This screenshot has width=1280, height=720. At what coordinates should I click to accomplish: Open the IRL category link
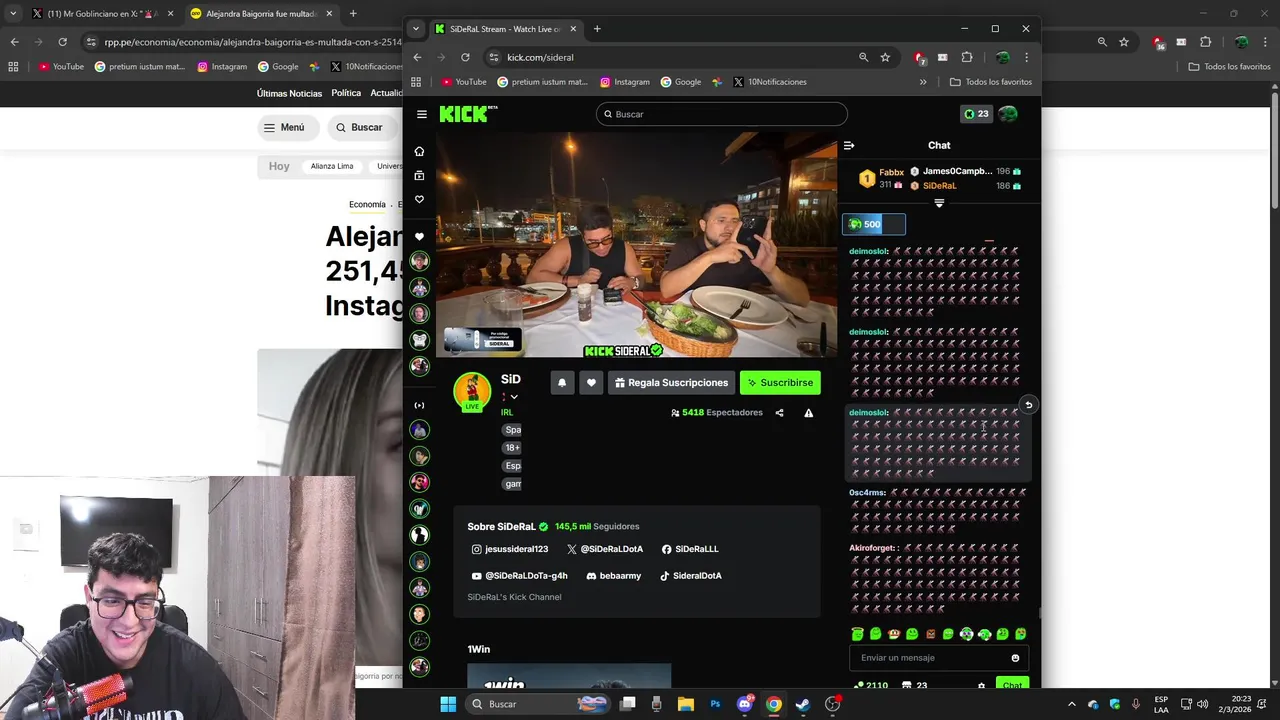[x=507, y=412]
